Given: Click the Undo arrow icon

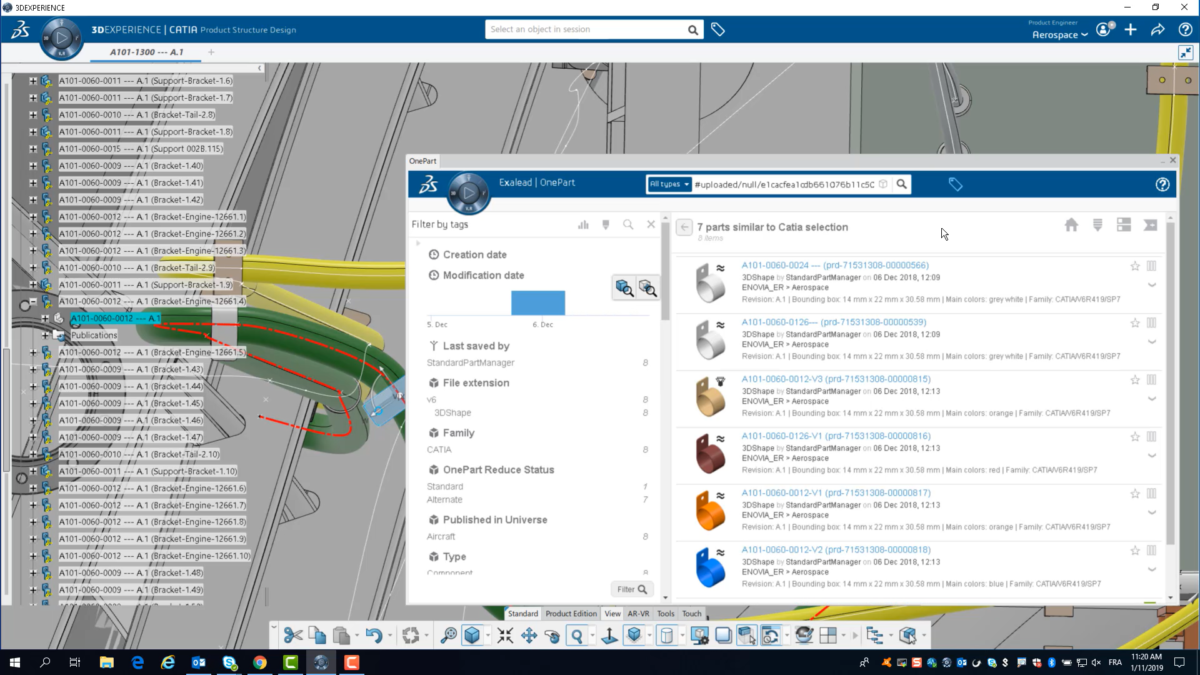Looking at the screenshot, I should [x=373, y=635].
